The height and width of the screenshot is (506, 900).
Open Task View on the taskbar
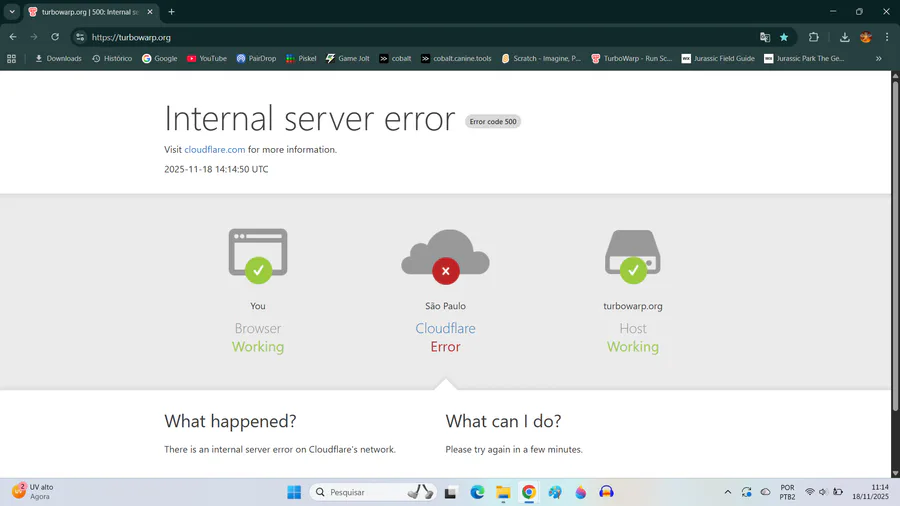click(x=451, y=492)
